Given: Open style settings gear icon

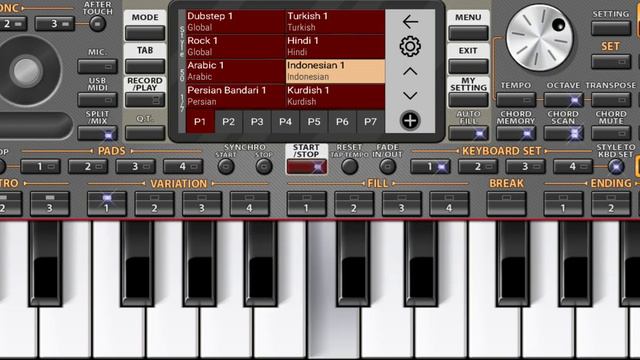Looking at the screenshot, I should 410,46.
